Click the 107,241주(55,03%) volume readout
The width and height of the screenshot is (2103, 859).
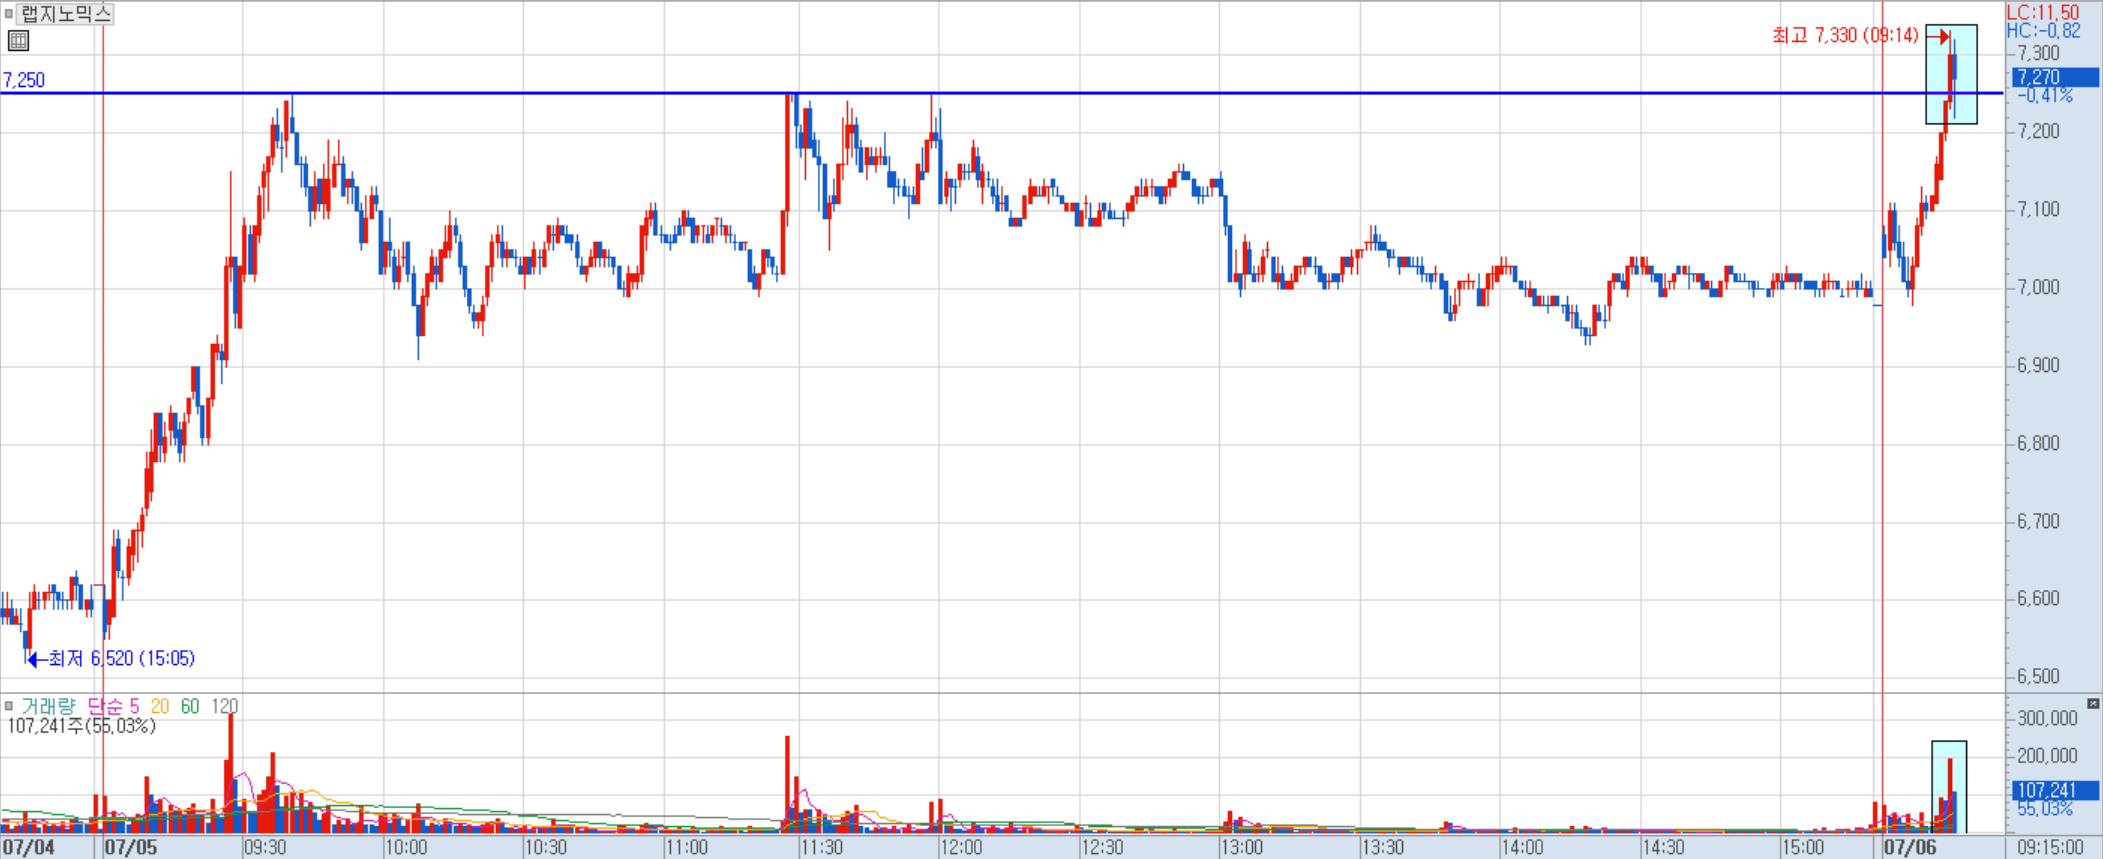tap(82, 726)
